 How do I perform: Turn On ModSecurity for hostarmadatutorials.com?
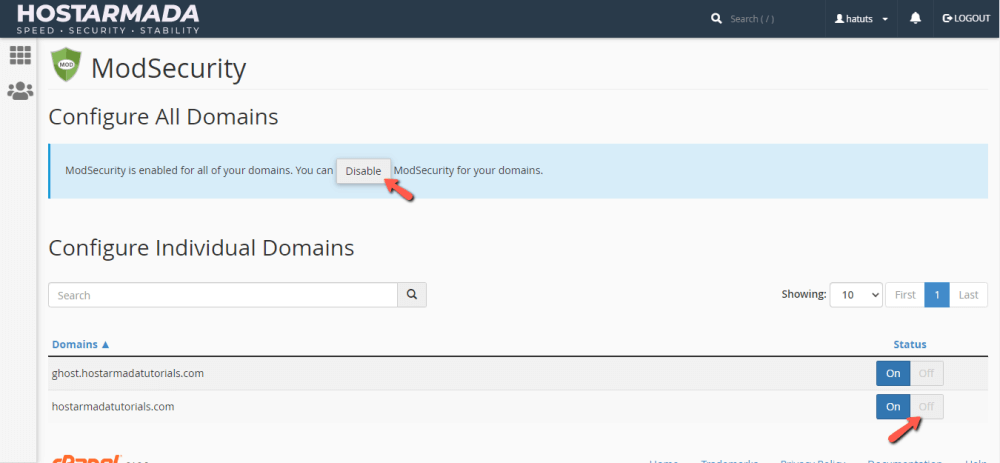click(893, 406)
